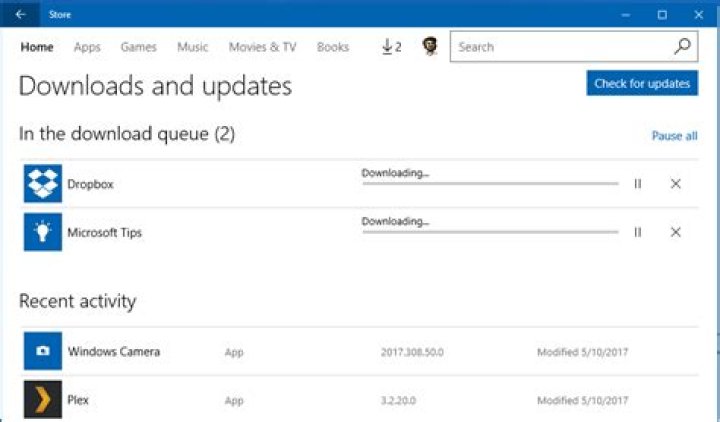The height and width of the screenshot is (422, 720).
Task: Open the Plex app icon
Action: 43,400
